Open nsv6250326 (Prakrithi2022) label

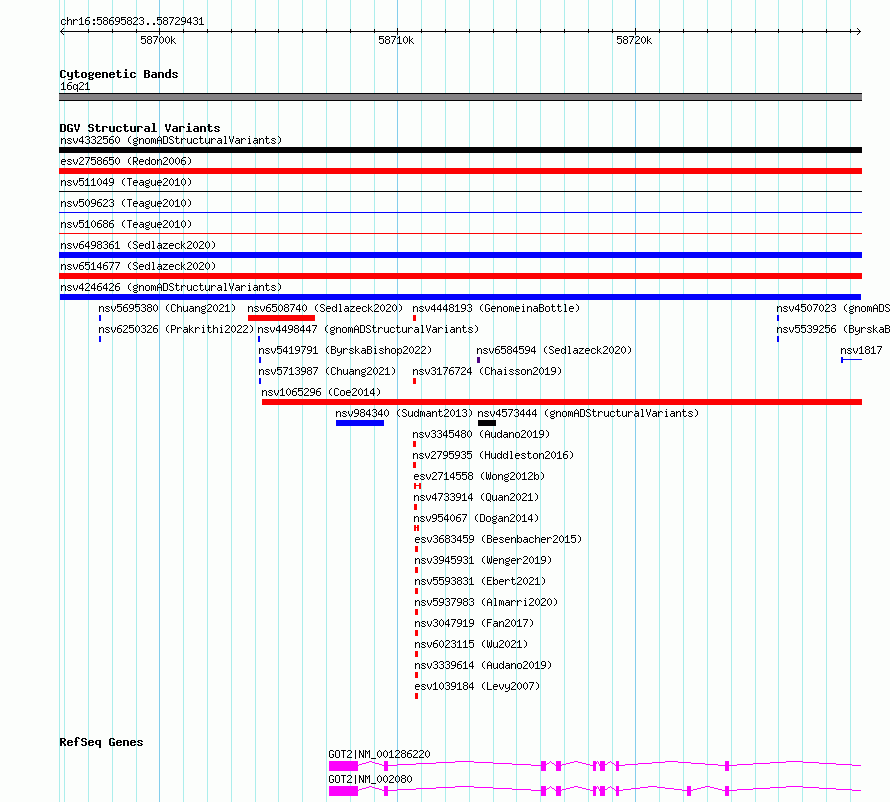pyautogui.click(x=176, y=329)
